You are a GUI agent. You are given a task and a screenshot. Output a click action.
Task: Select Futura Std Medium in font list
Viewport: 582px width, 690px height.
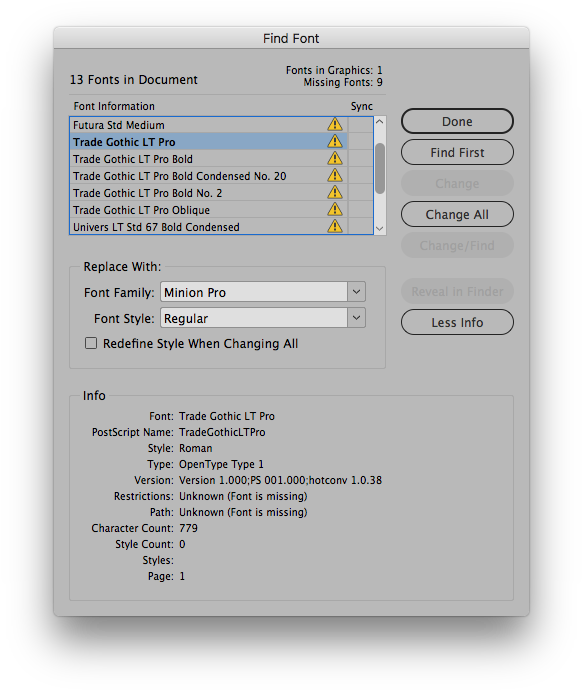click(x=209, y=125)
